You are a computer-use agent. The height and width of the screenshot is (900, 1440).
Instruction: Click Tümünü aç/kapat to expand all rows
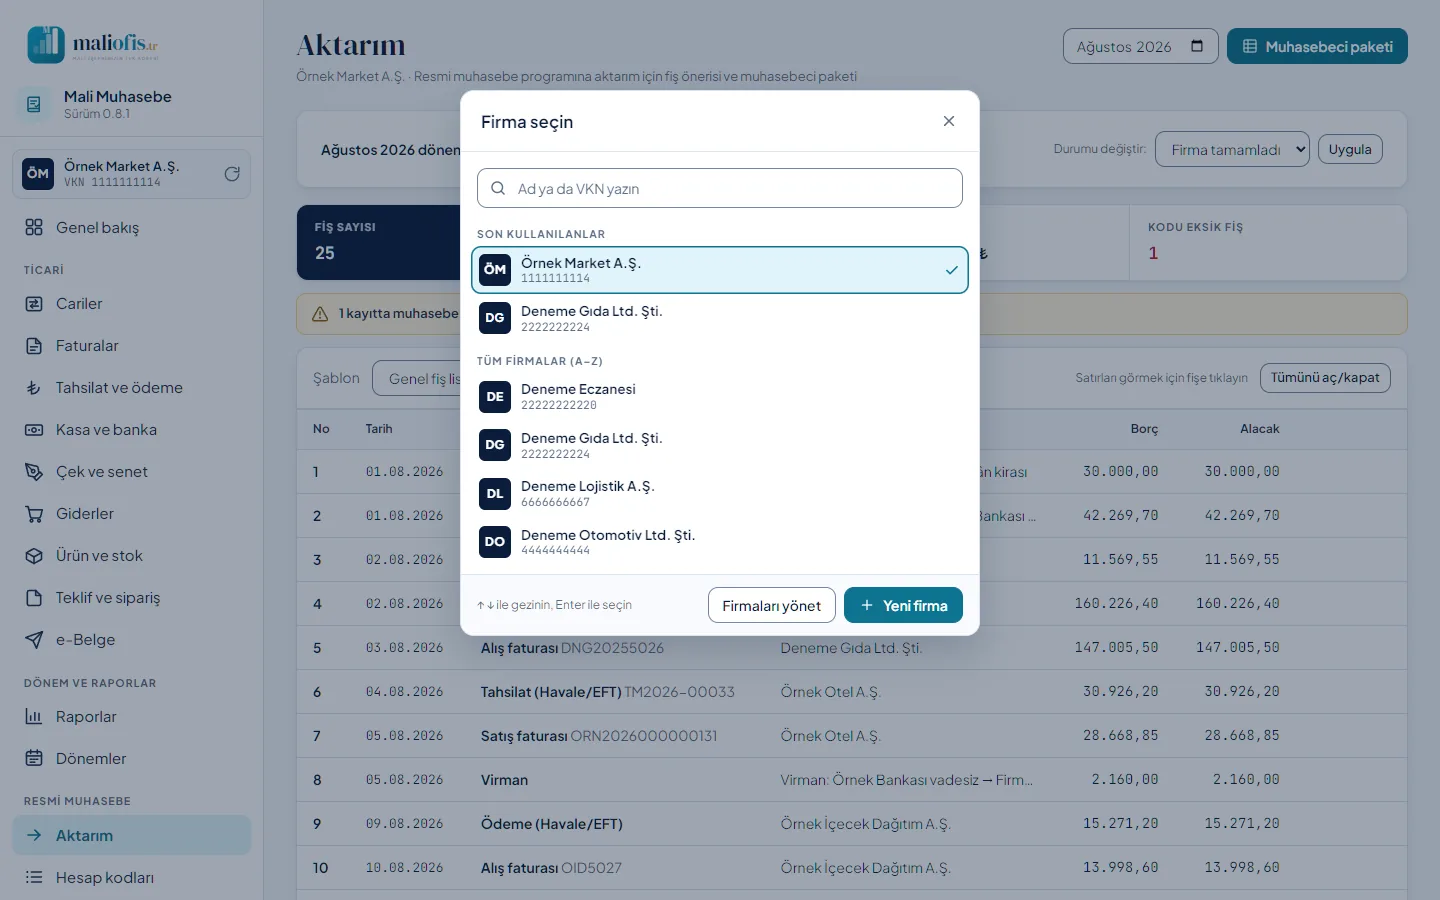pos(1325,378)
